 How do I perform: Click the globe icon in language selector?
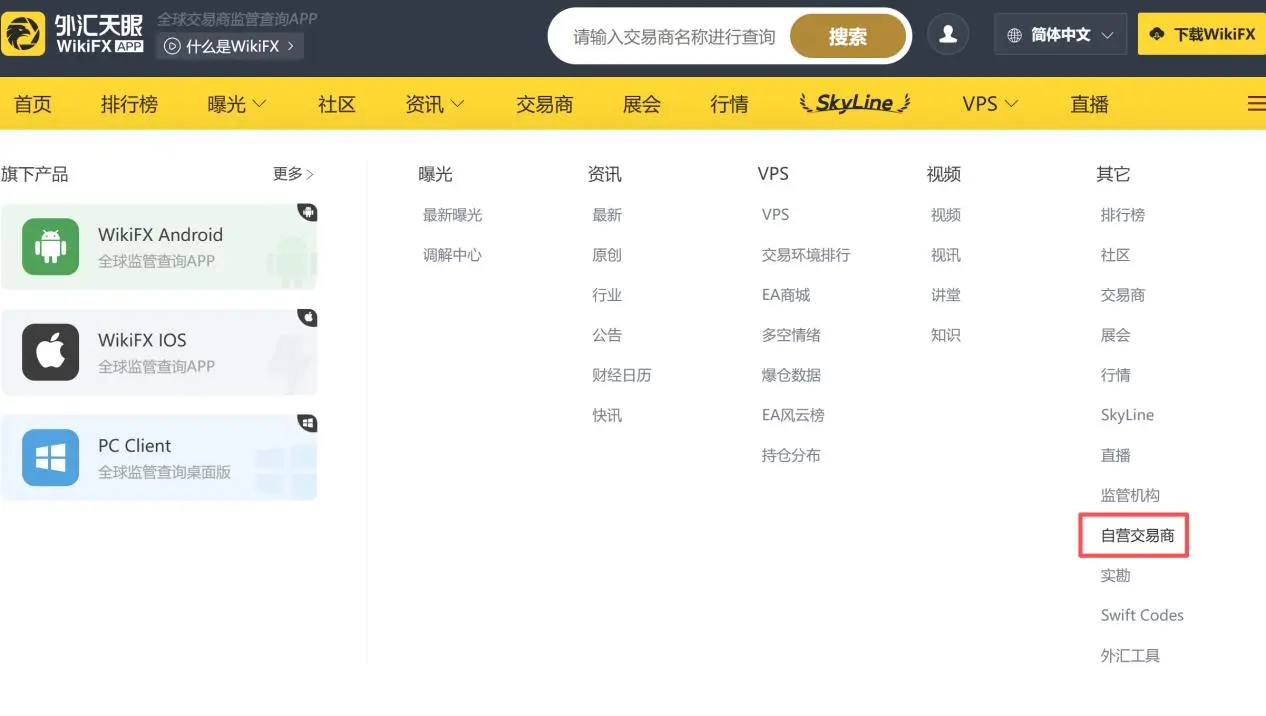coord(1014,35)
